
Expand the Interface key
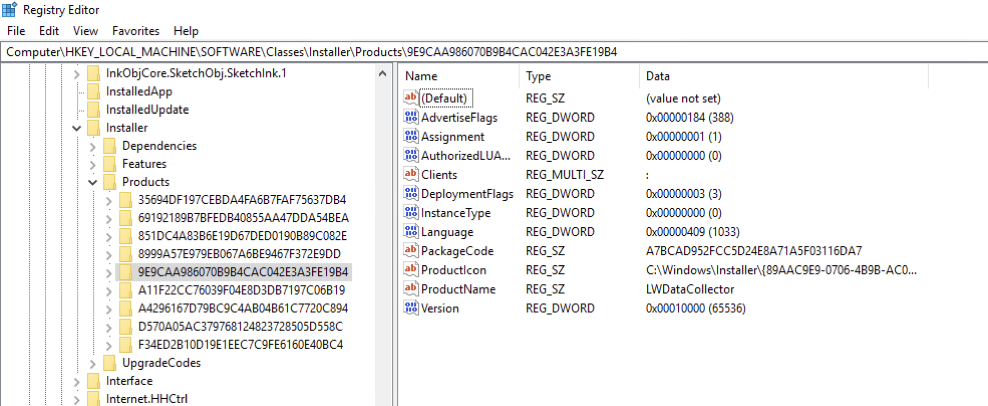point(77,381)
